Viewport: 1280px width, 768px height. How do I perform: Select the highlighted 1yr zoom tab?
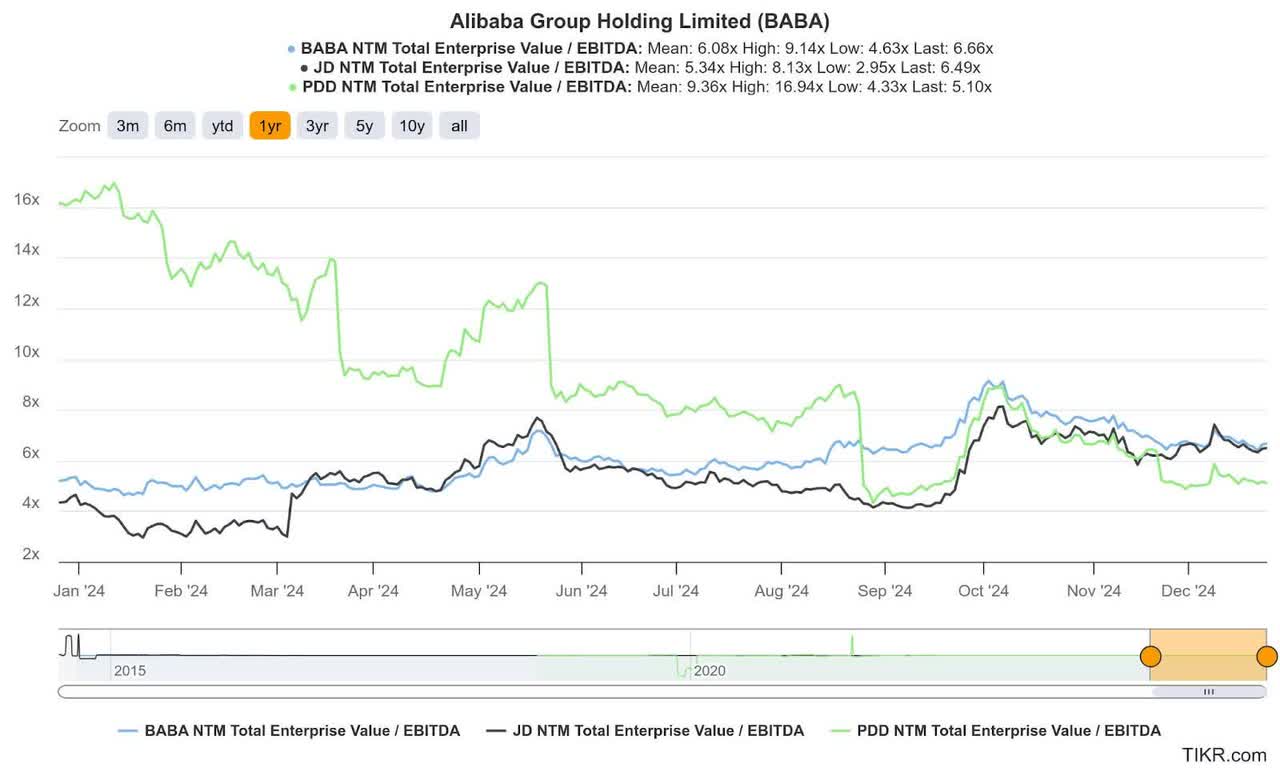click(269, 125)
